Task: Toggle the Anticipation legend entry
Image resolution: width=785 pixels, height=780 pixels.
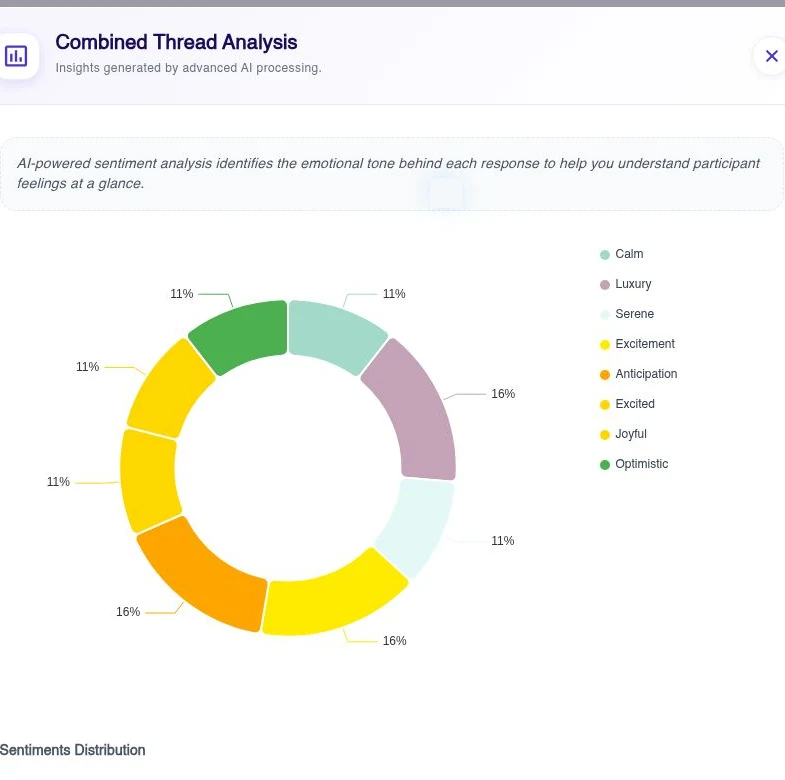Action: point(639,374)
